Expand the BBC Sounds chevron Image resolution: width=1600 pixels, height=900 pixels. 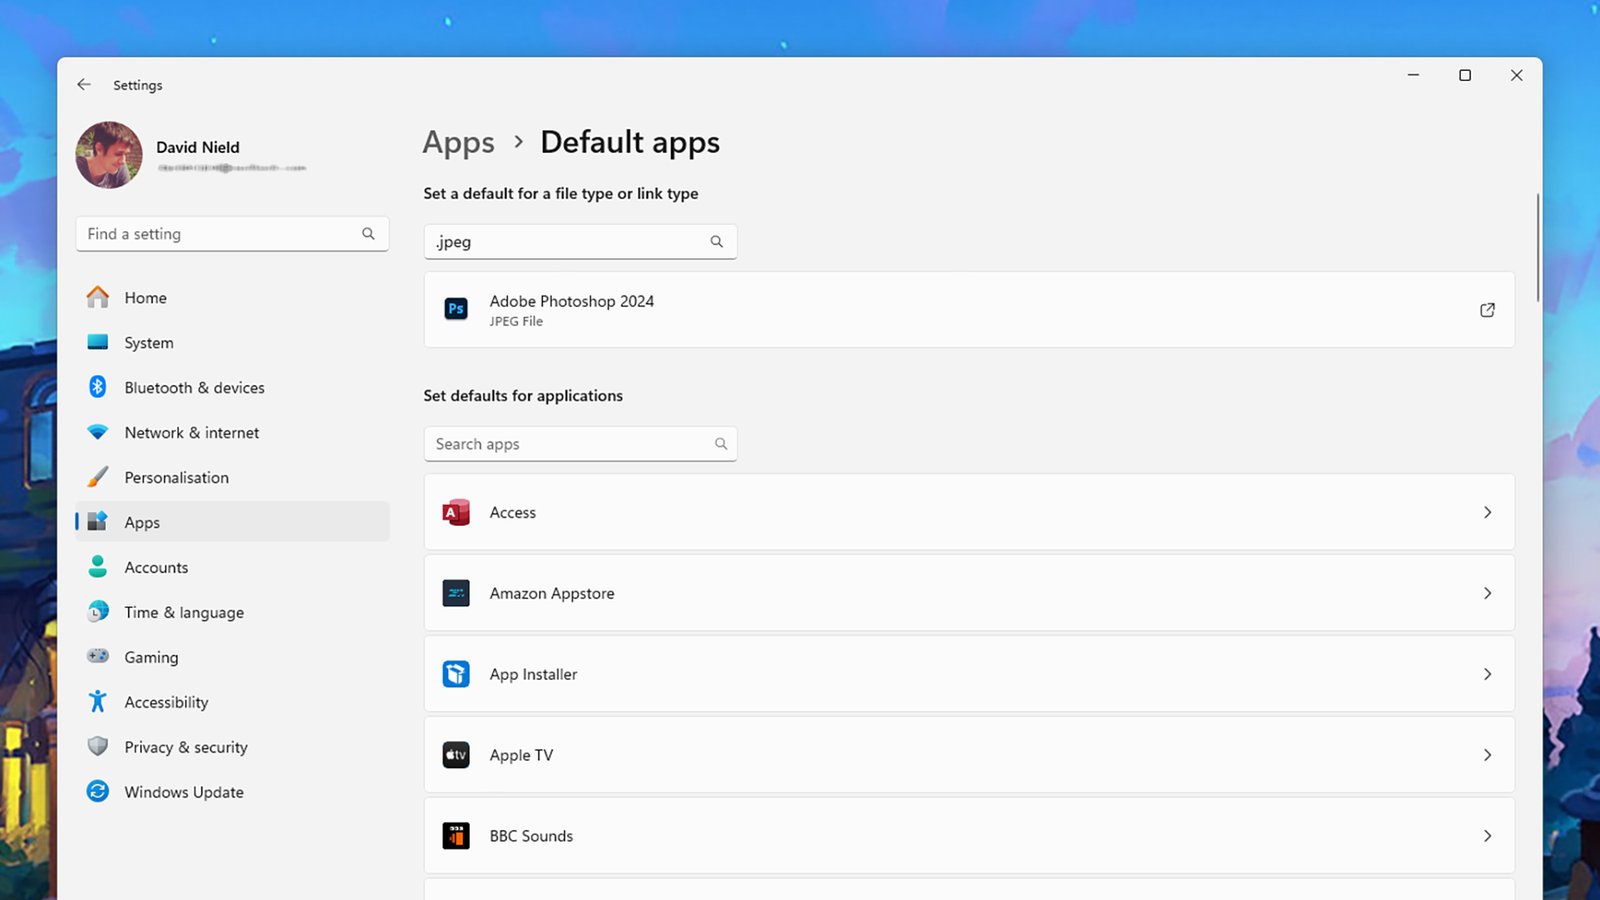1487,836
